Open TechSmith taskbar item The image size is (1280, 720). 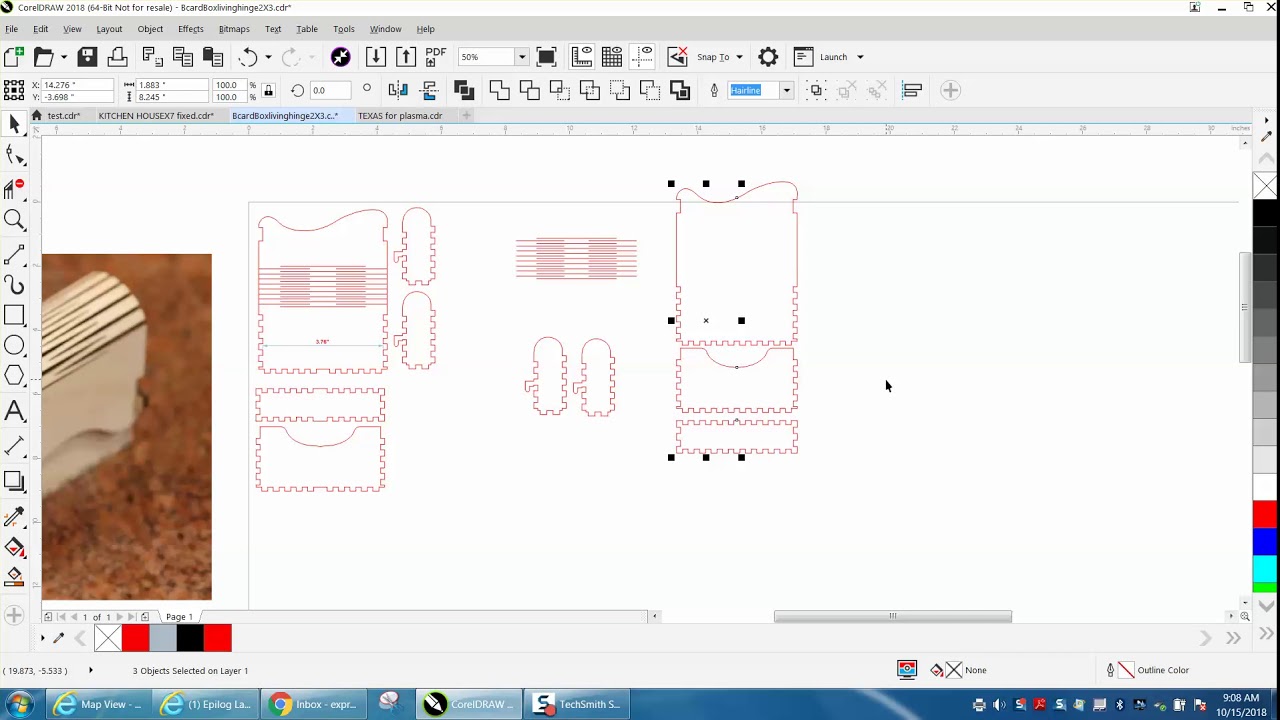pyautogui.click(x=578, y=704)
